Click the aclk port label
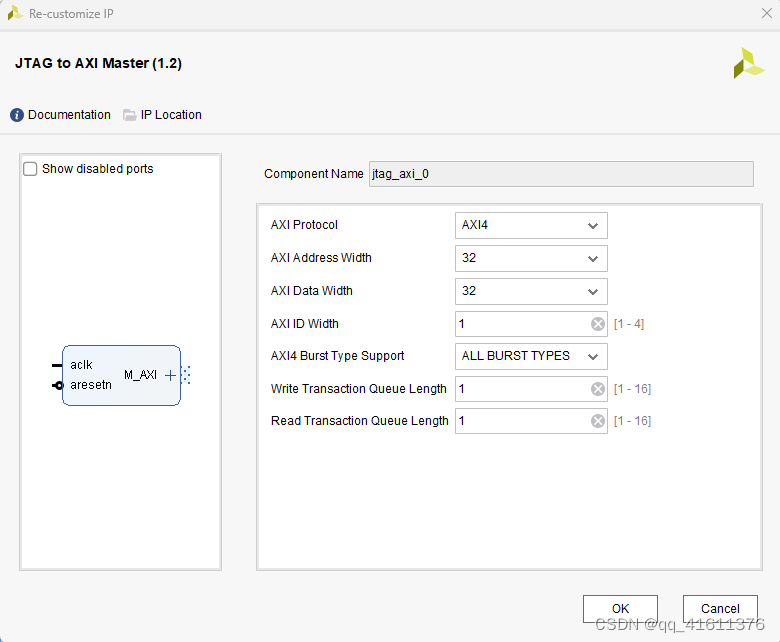780x642 pixels. click(x=81, y=365)
